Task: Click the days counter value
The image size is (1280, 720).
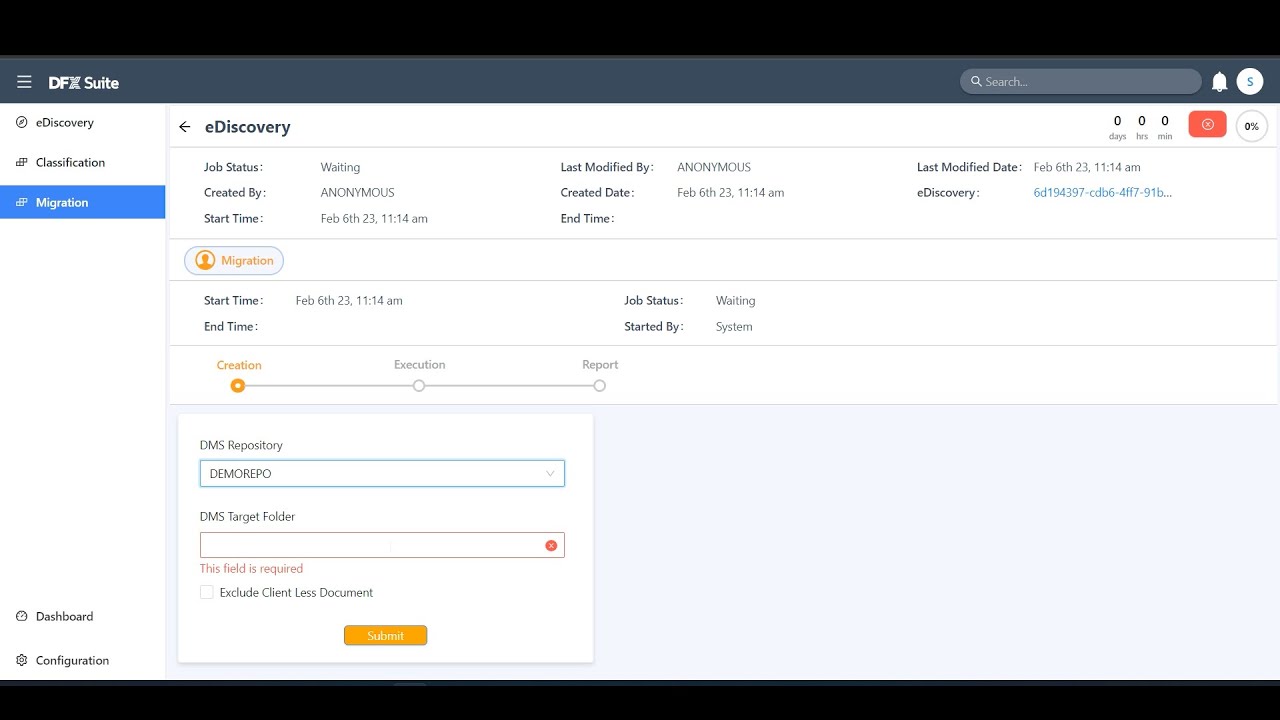Action: point(1117,121)
